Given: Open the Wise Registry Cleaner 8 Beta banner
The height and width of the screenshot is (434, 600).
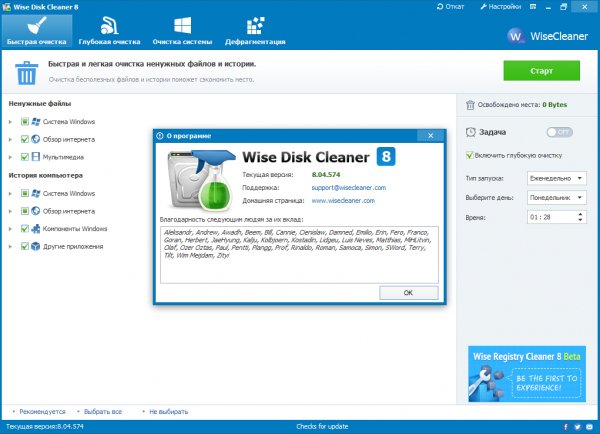Looking at the screenshot, I should coord(527,374).
